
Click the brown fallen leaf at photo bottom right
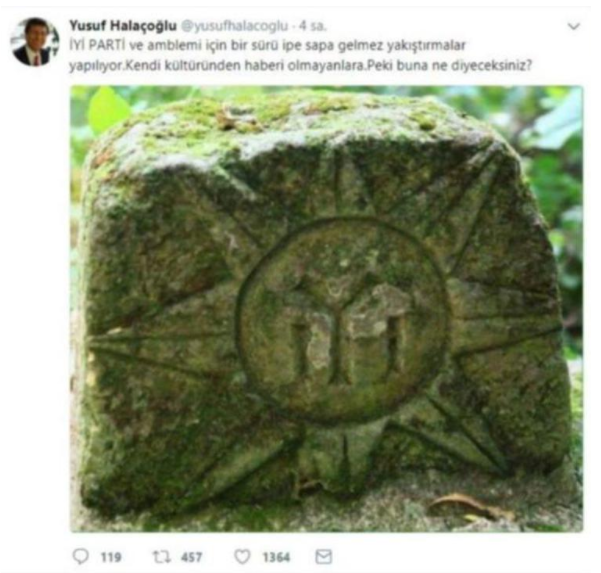[470, 505]
